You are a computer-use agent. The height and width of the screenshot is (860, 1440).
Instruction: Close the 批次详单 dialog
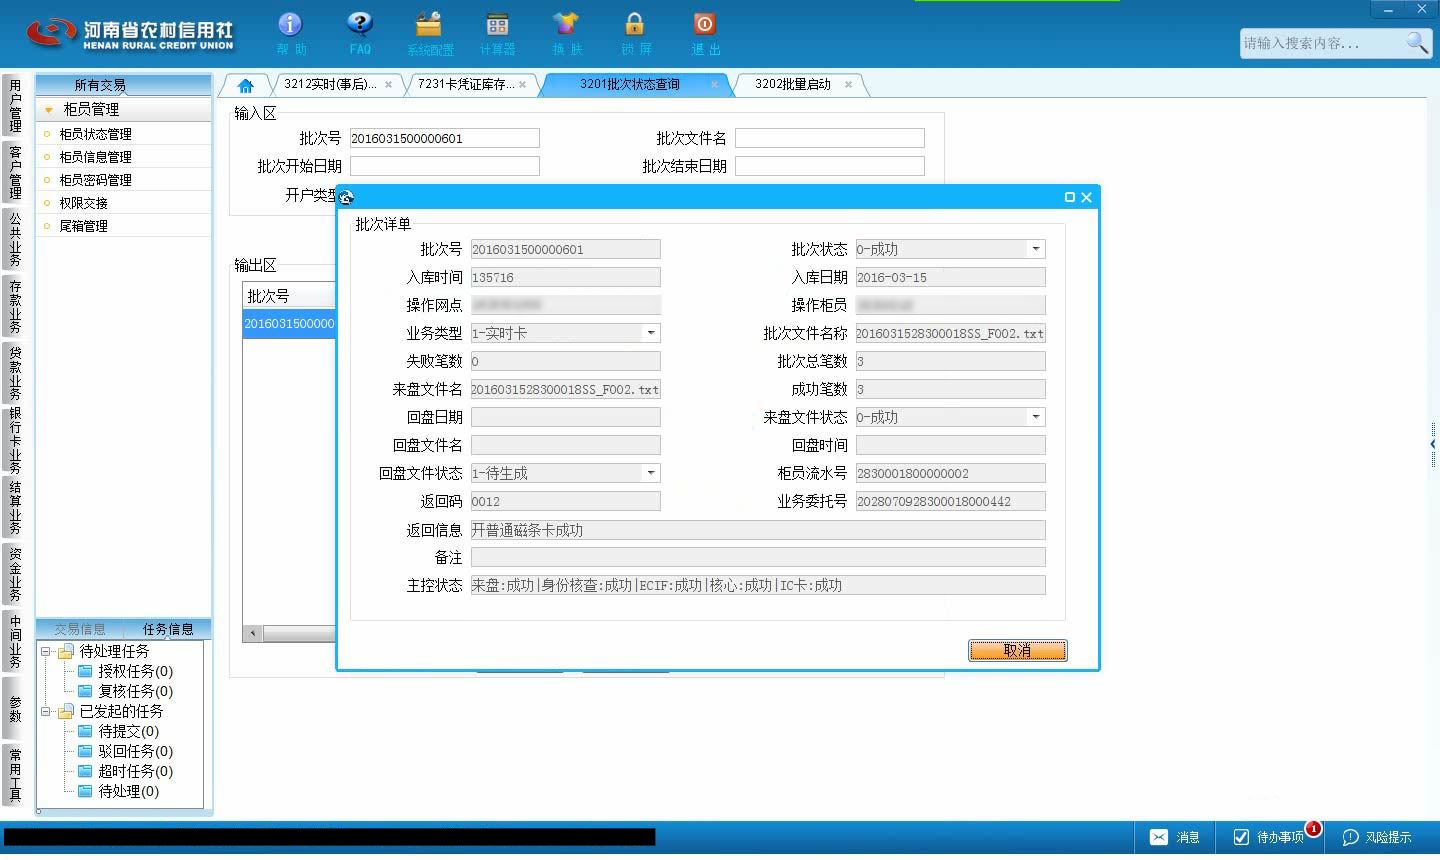click(x=1087, y=197)
